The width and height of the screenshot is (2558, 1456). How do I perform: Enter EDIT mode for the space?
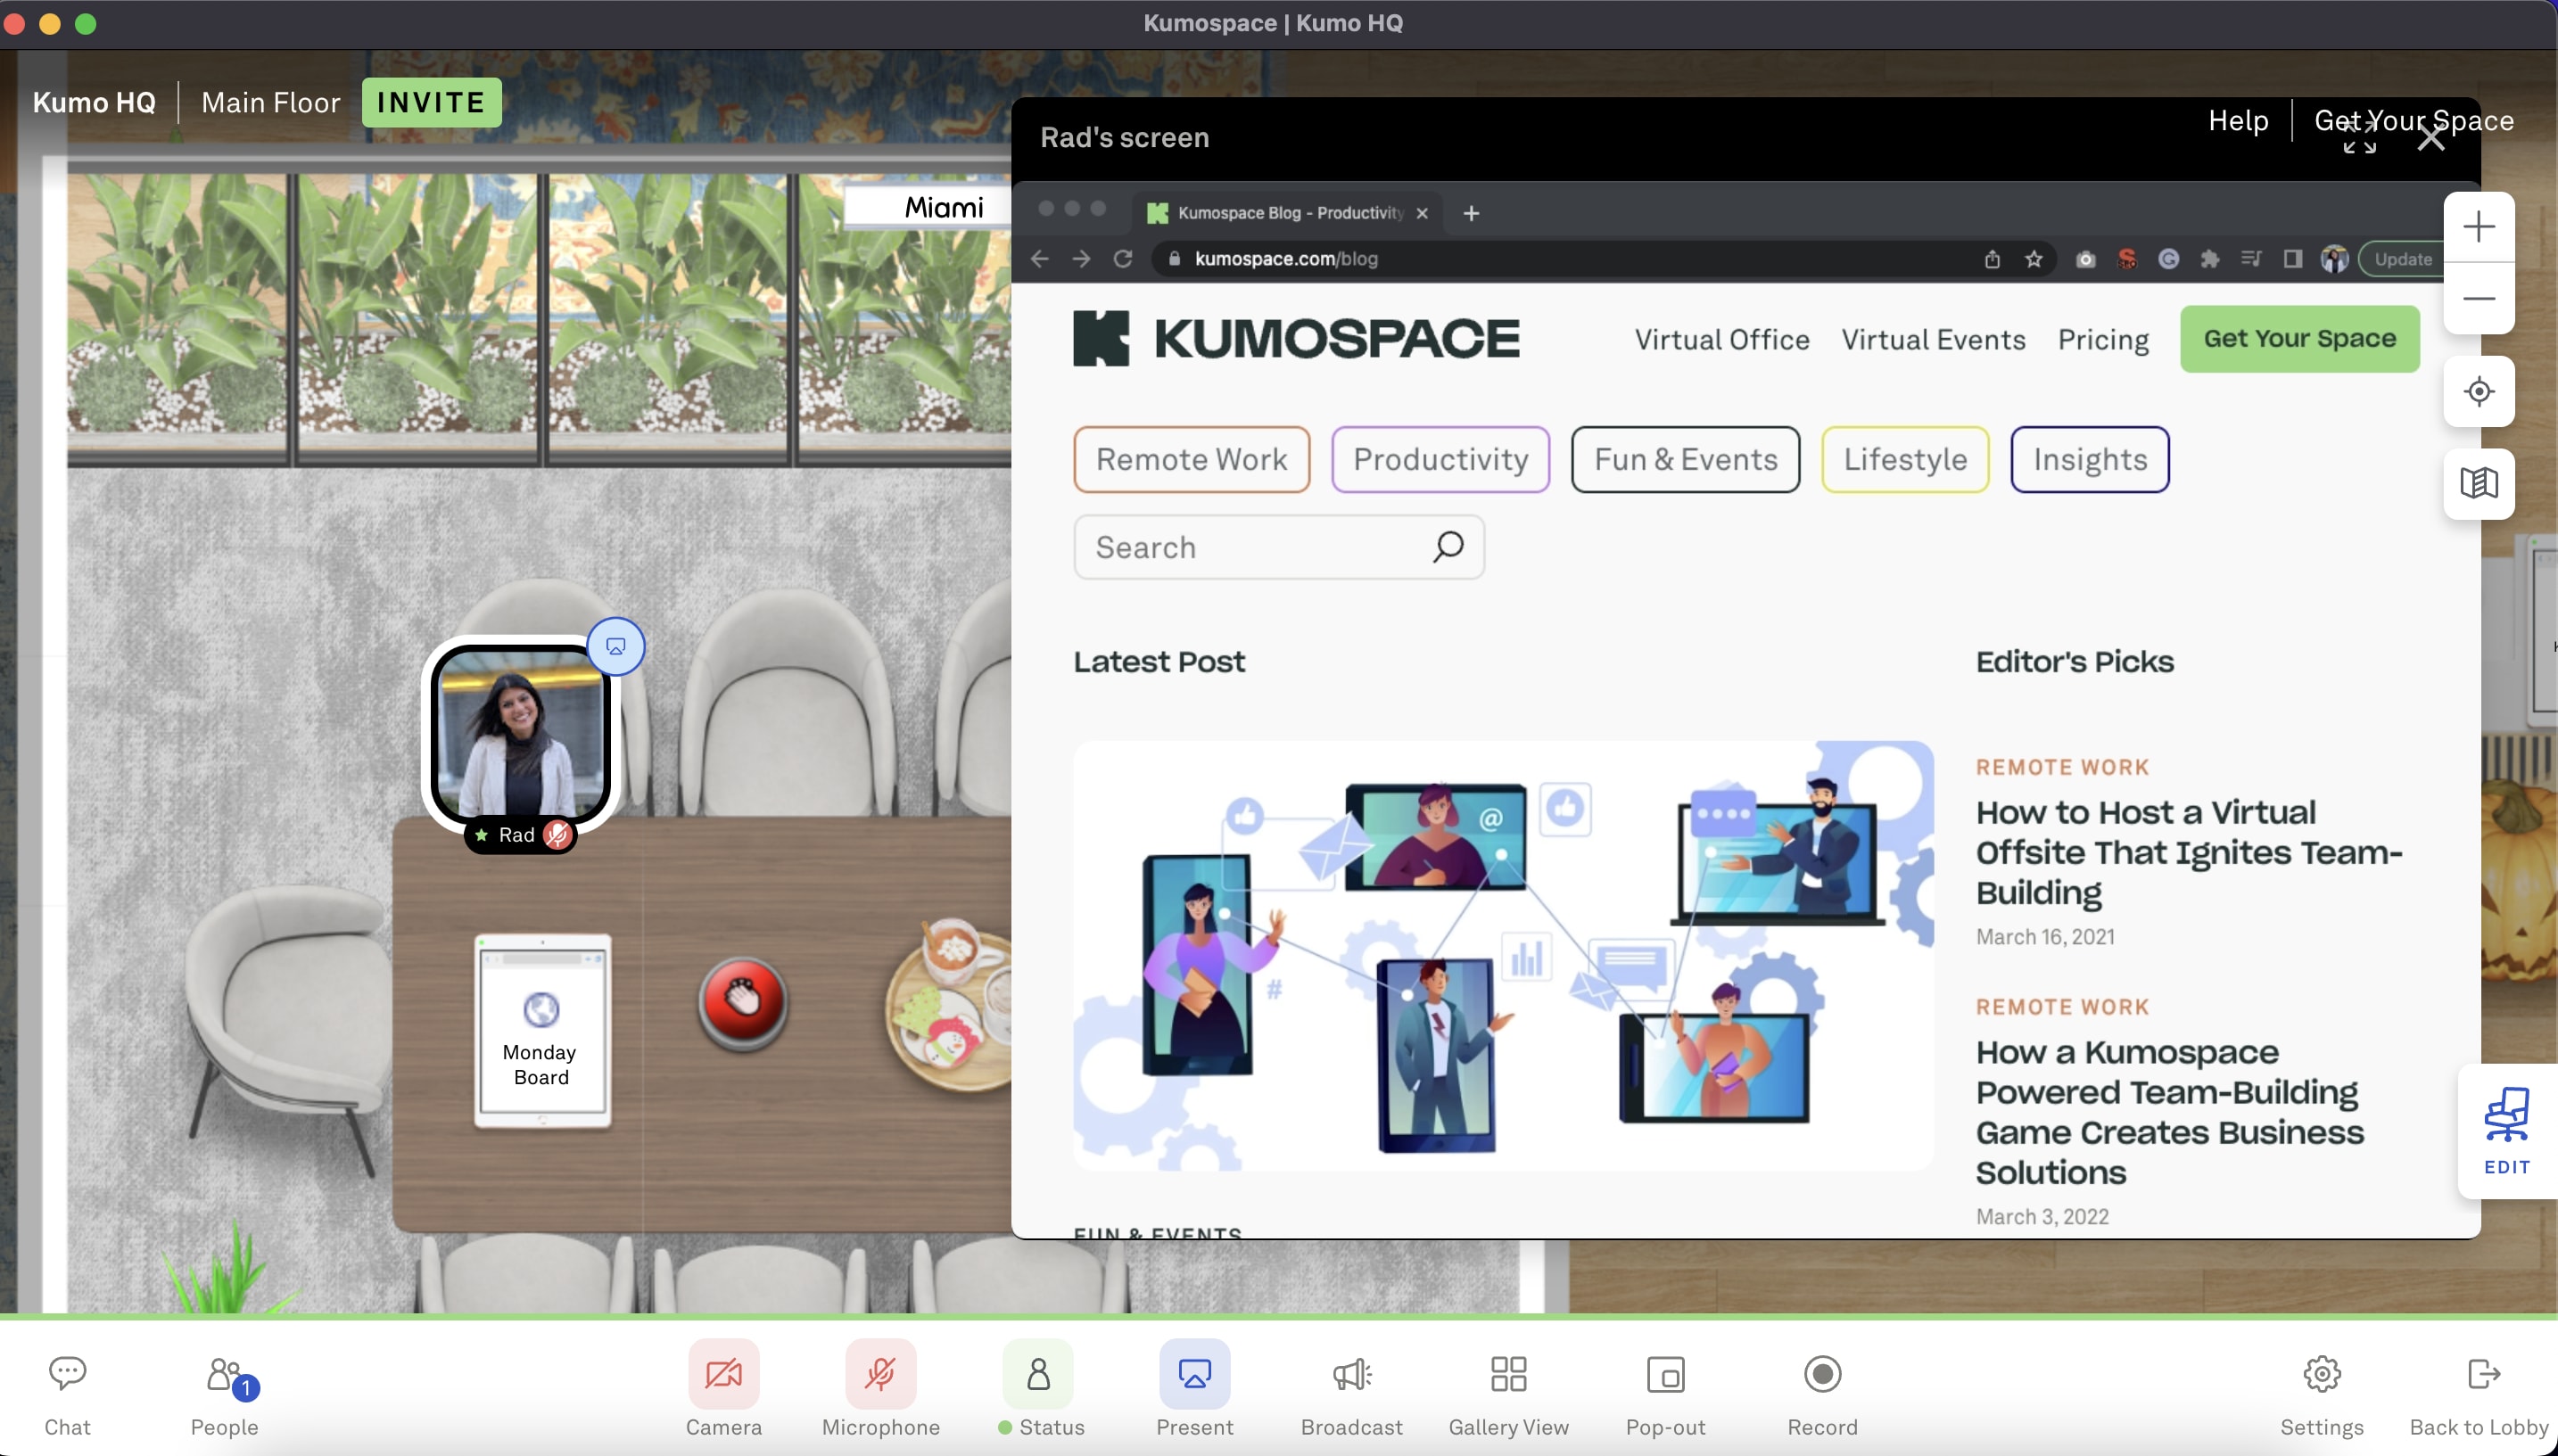point(2506,1131)
